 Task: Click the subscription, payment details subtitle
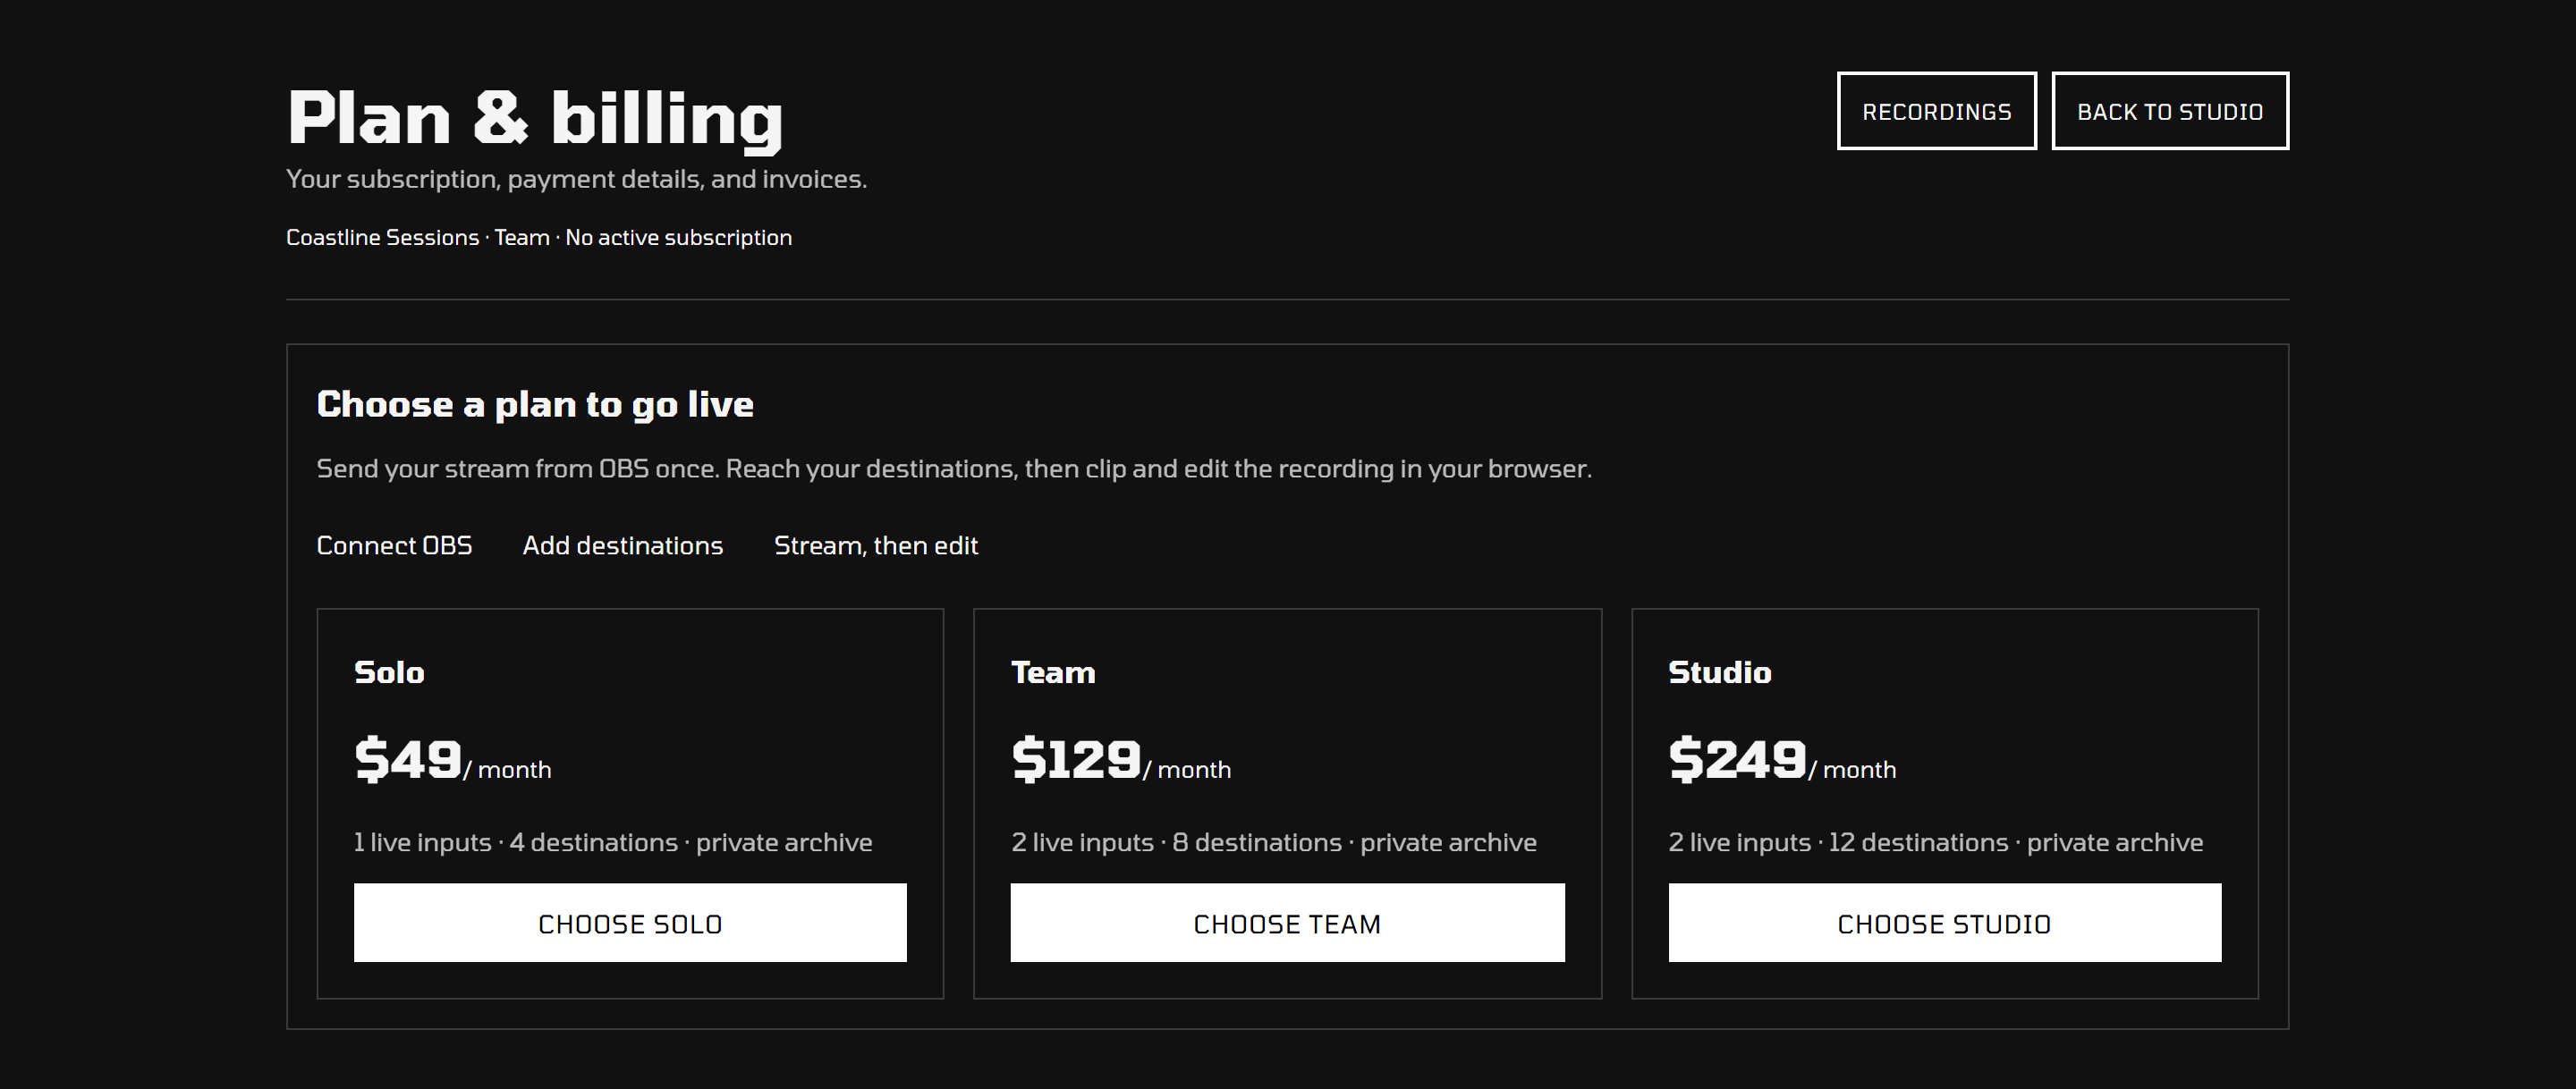point(576,179)
